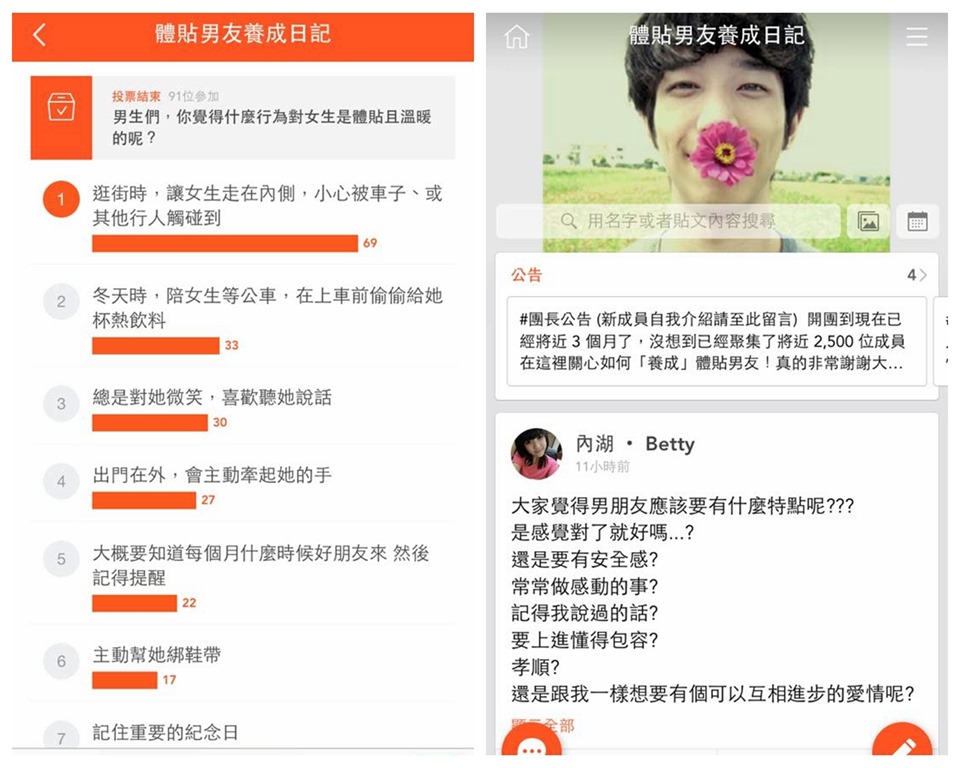Viewport: 960px width, 768px height.
Task: Open the 公告 section label
Action: tap(527, 275)
